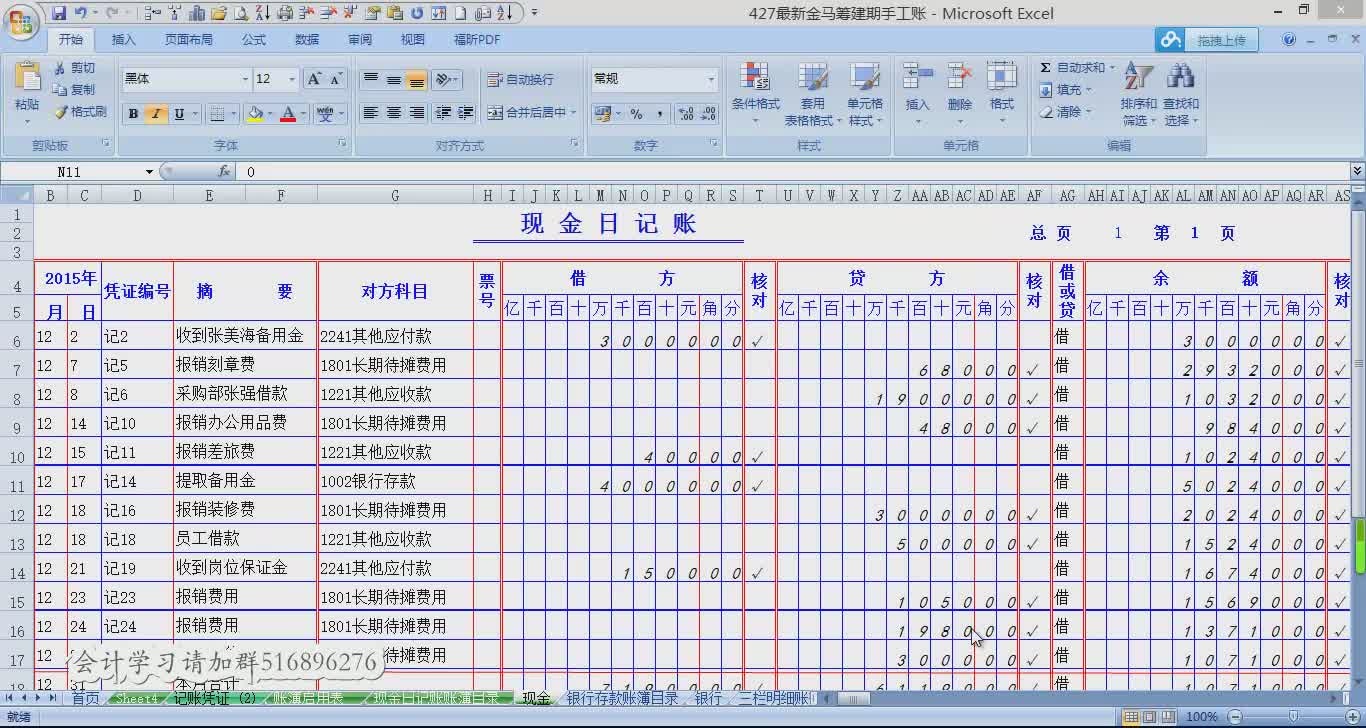Switch to page layout view in the status bar

(1149, 717)
